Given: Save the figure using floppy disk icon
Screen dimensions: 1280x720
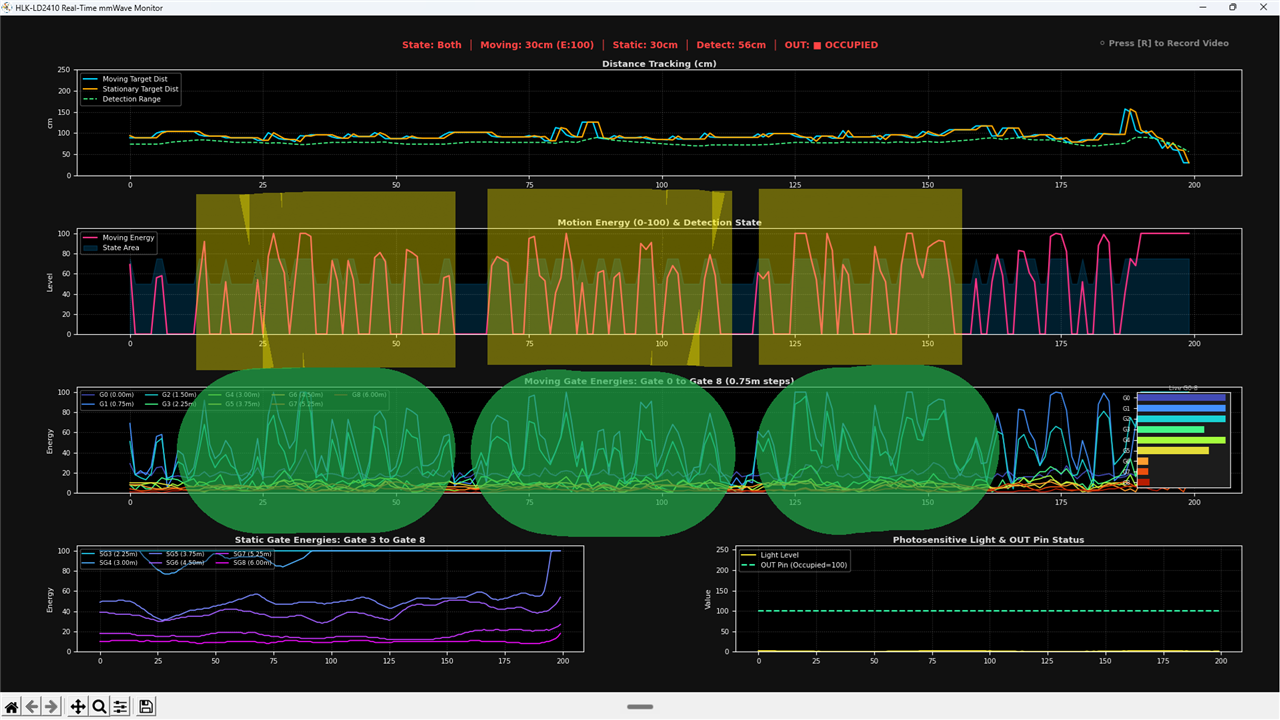Looking at the screenshot, I should click(x=146, y=707).
